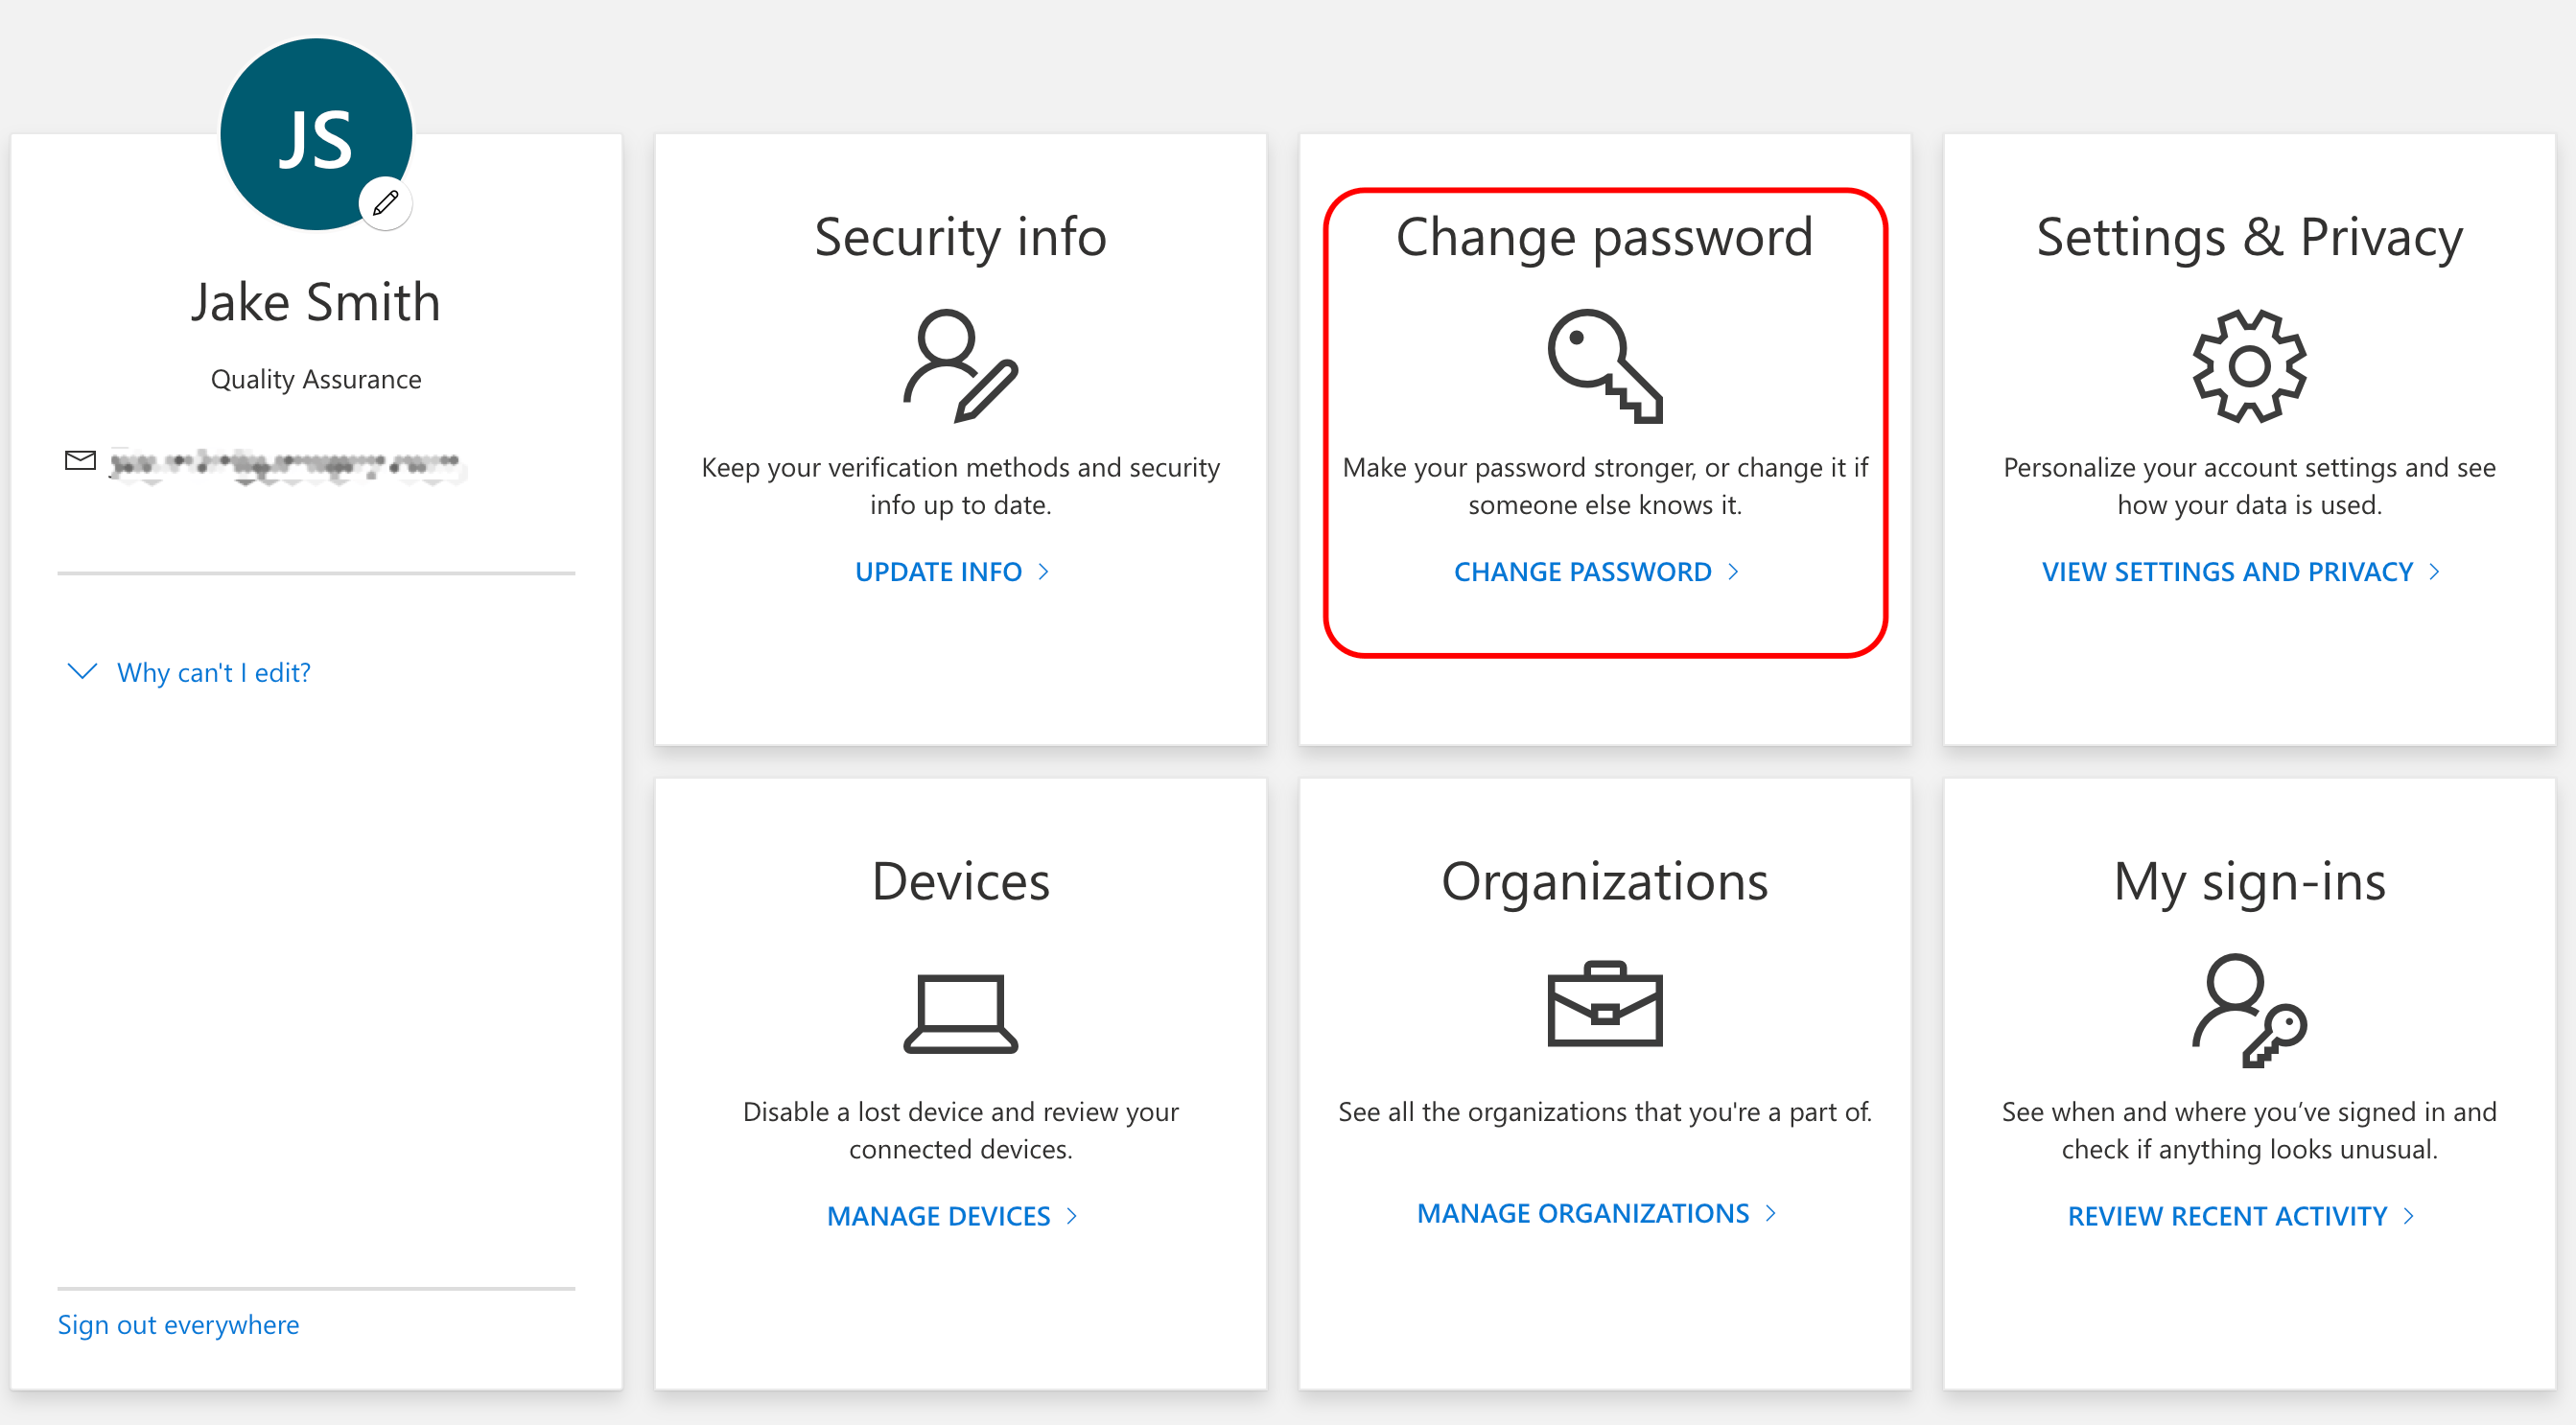
Task: Click the Why can't I edit? text
Action: (213, 672)
